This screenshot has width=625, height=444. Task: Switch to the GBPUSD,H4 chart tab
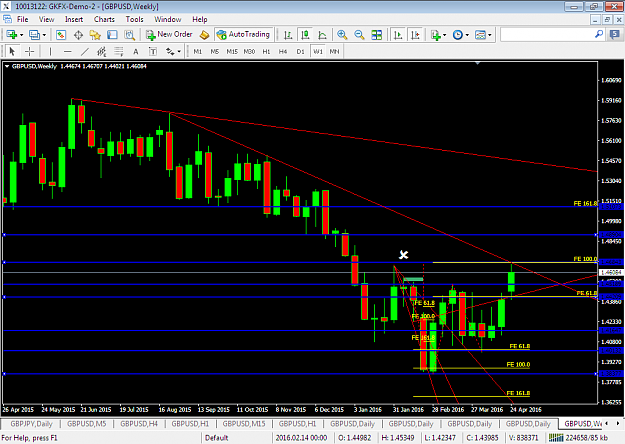pyautogui.click(x=139, y=424)
